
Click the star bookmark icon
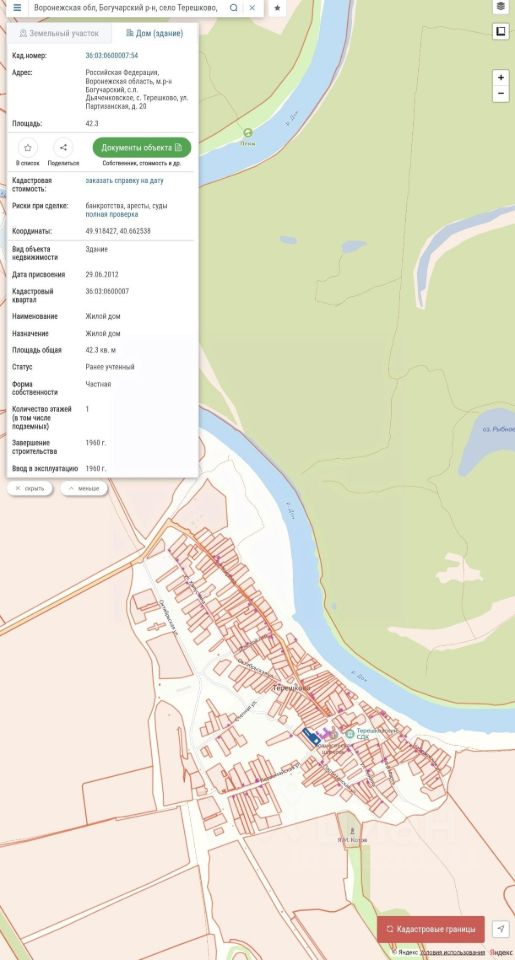(x=277, y=8)
